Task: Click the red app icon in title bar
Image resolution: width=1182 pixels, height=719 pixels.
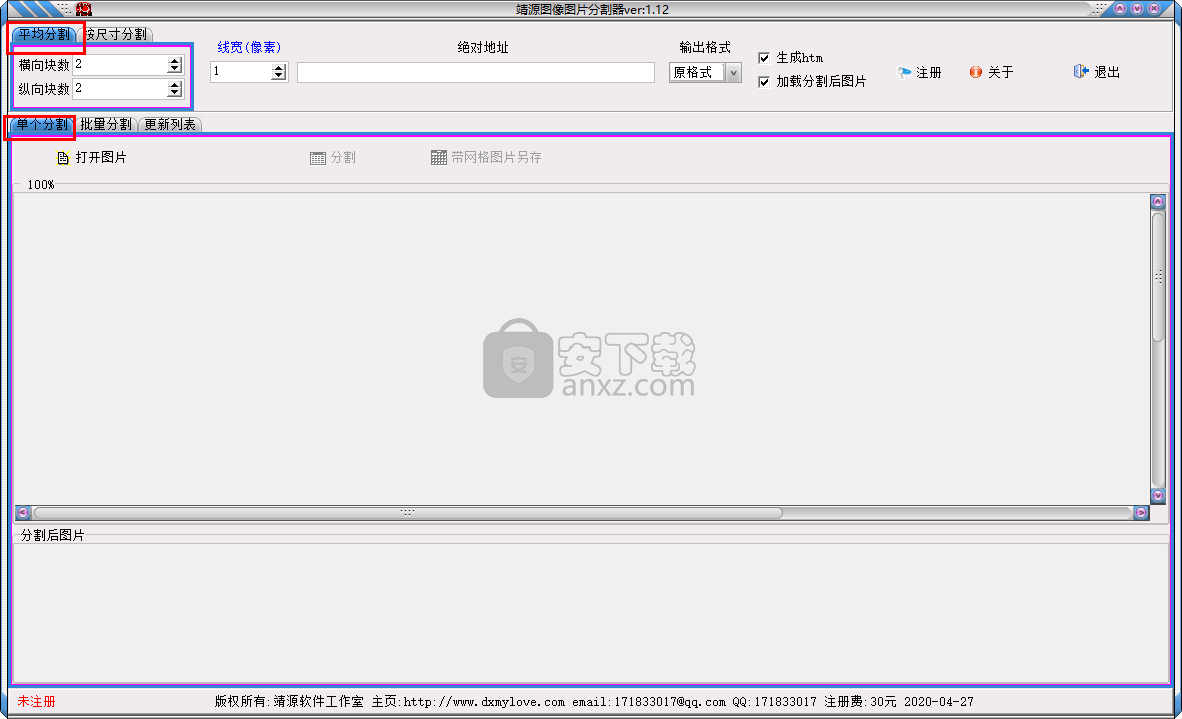Action: [x=84, y=9]
